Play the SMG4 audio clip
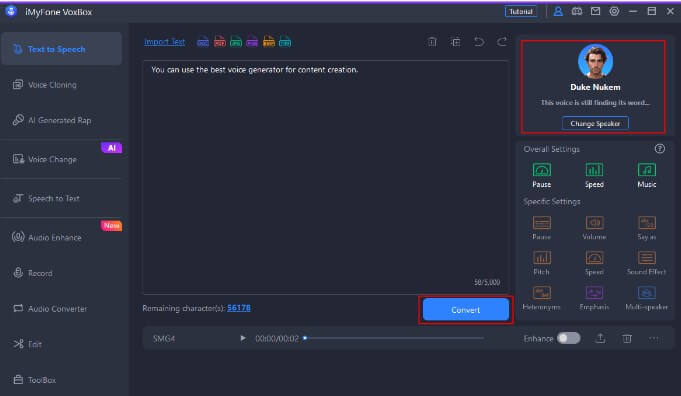Image resolution: width=681 pixels, height=396 pixels. click(x=243, y=338)
